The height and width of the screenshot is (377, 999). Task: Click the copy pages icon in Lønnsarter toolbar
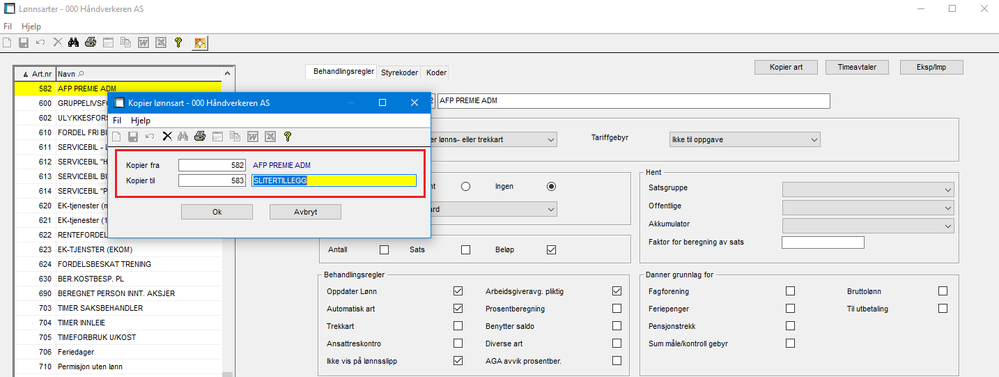(126, 43)
